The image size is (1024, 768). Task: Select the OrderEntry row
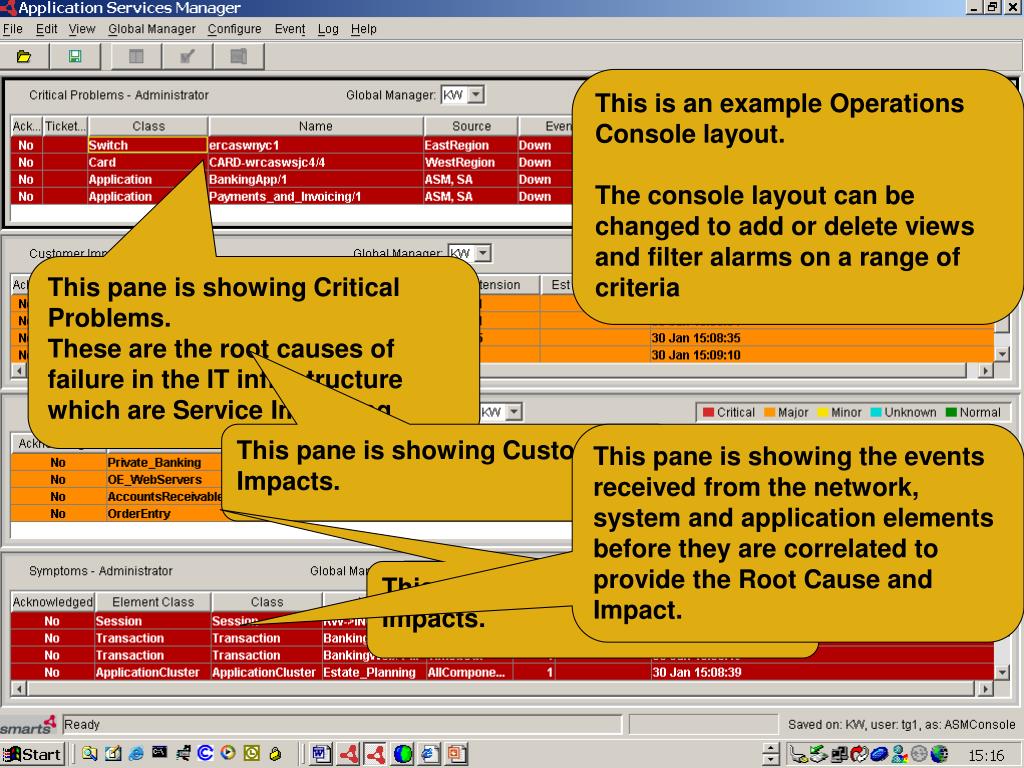tap(118, 514)
